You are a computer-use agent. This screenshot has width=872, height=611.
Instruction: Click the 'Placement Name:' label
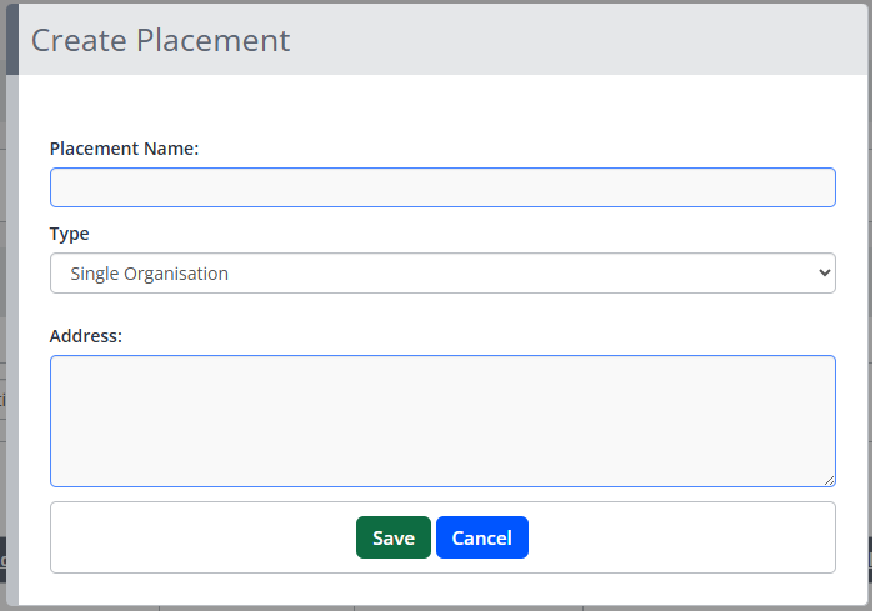(124, 149)
